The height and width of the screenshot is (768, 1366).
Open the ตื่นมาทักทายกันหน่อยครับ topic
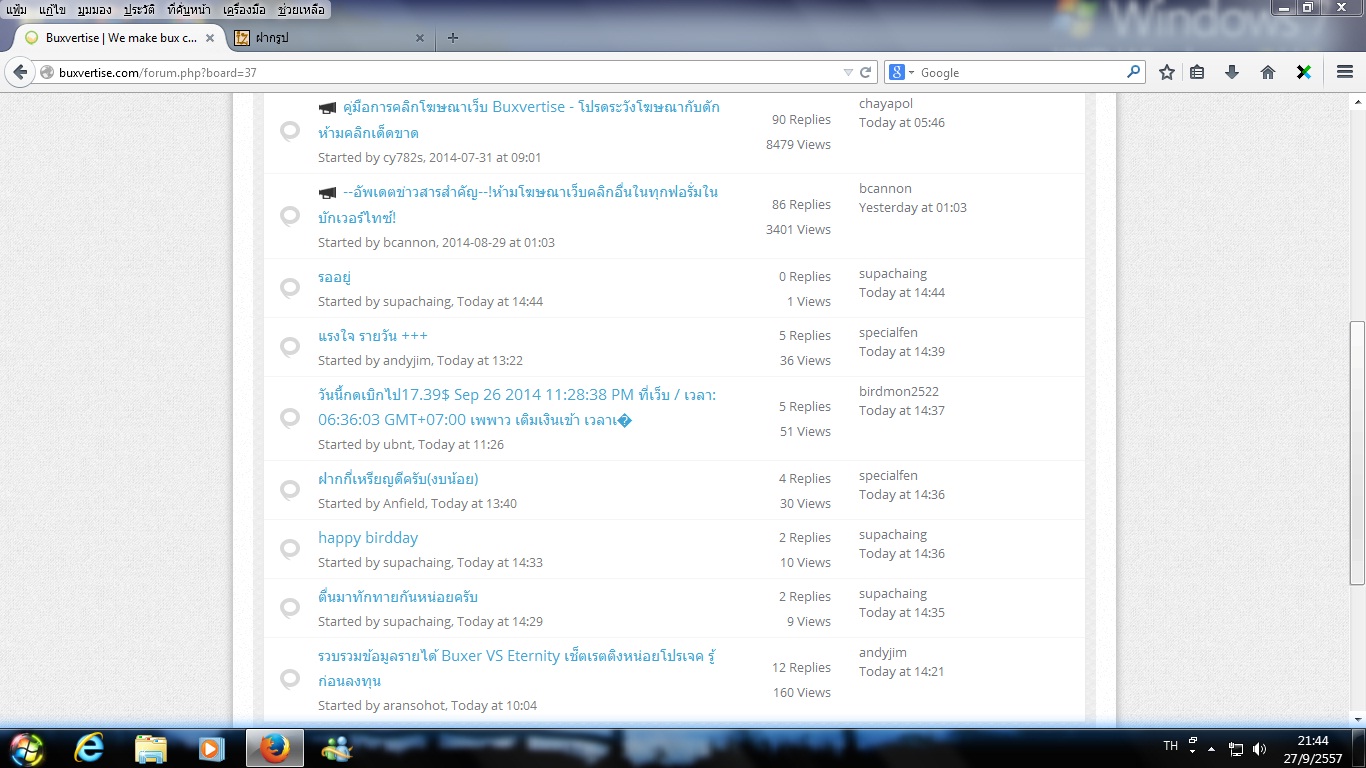[x=398, y=597]
